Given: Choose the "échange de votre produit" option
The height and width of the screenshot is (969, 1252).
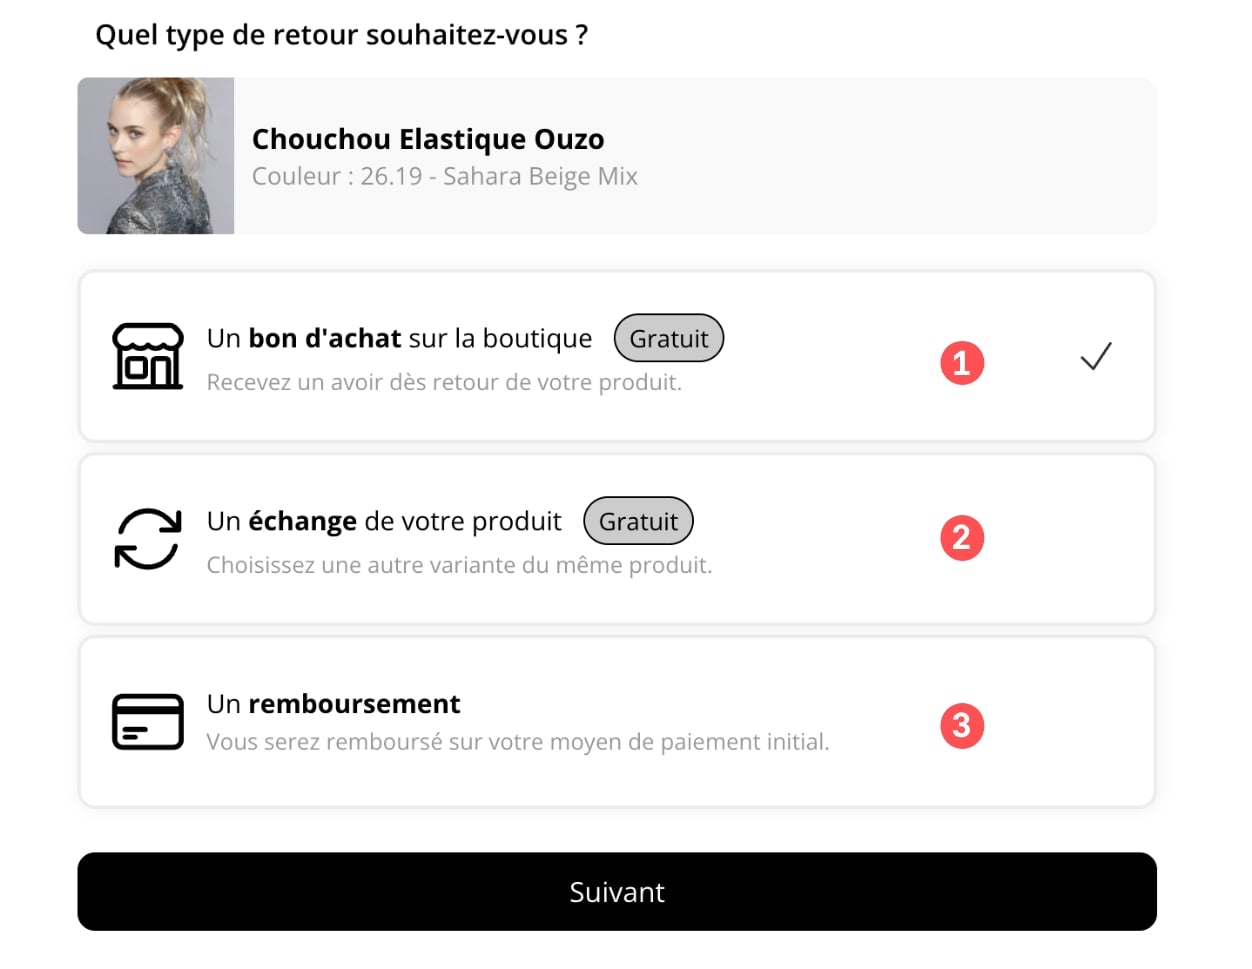Looking at the screenshot, I should [384, 522].
